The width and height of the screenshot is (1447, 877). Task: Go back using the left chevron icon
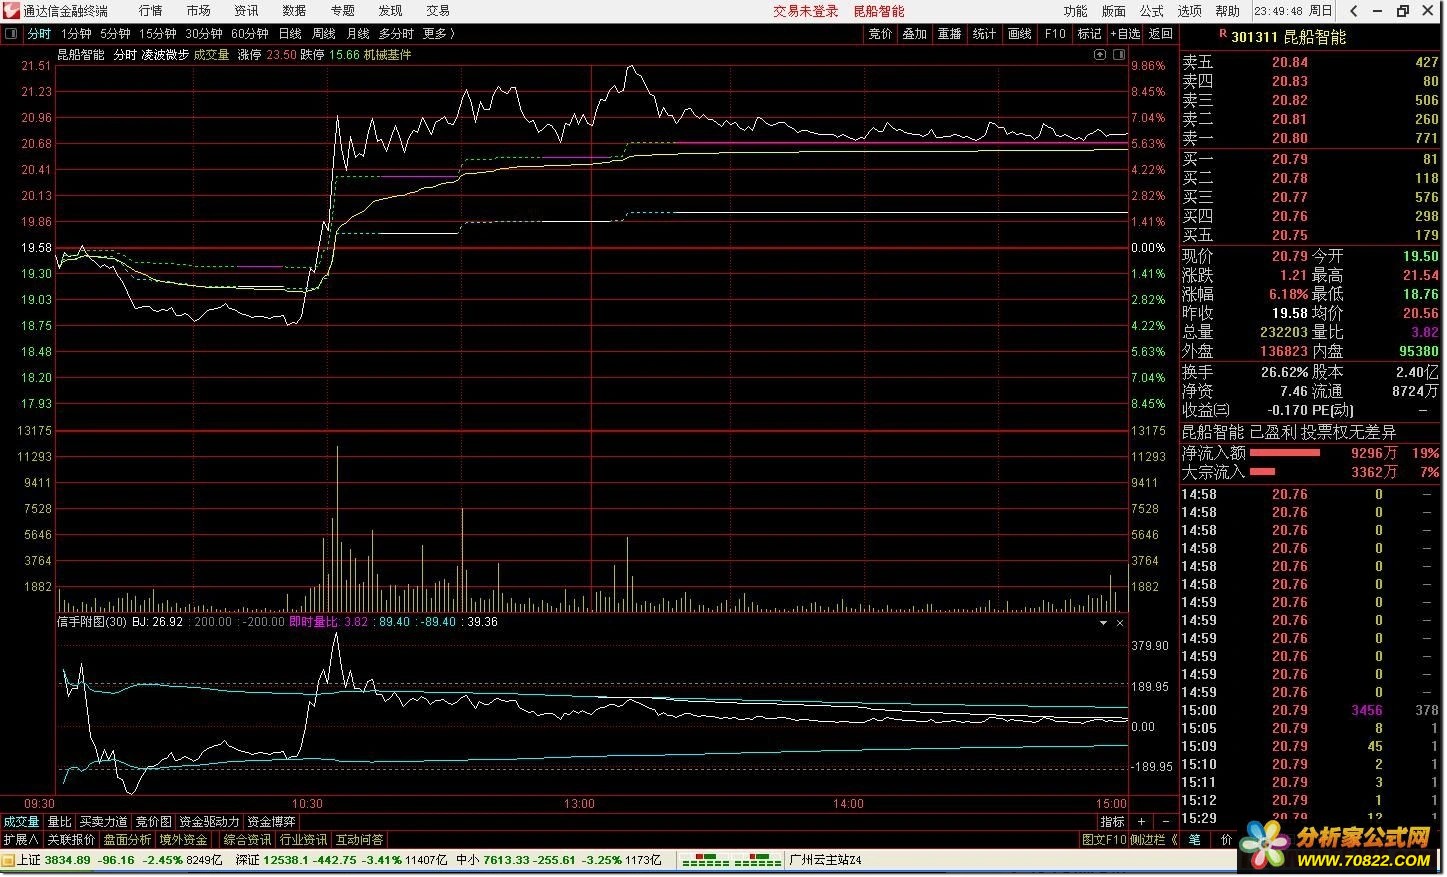point(1354,11)
